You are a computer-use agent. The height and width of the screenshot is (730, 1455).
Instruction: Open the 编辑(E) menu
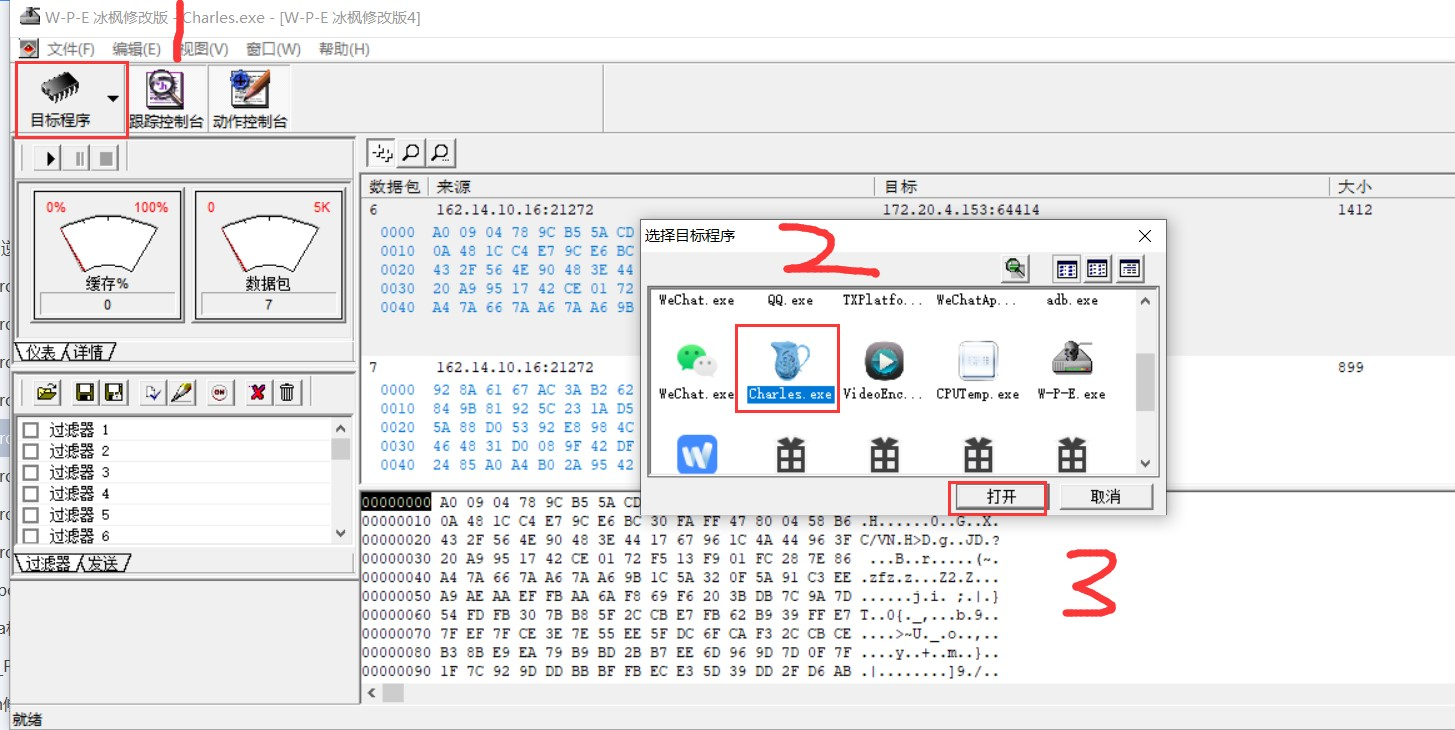click(x=137, y=49)
